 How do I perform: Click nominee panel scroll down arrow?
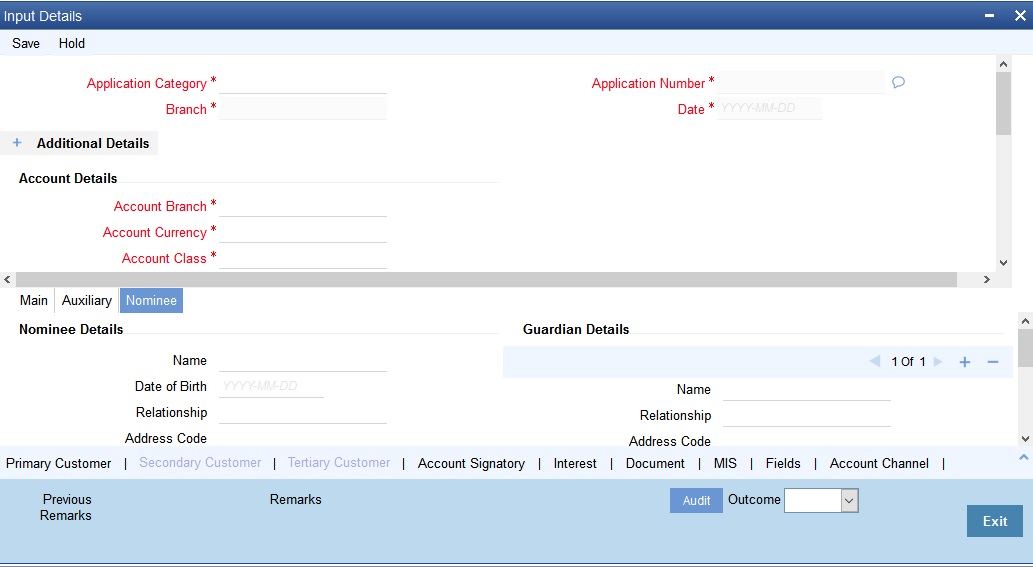1025,439
